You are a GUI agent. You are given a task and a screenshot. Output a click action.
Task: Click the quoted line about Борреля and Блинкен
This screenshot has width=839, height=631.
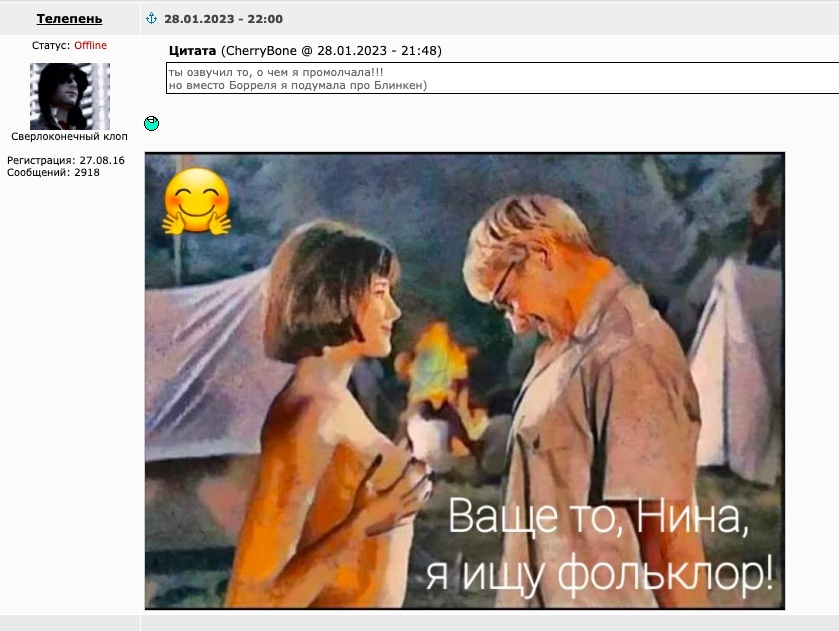pos(298,85)
